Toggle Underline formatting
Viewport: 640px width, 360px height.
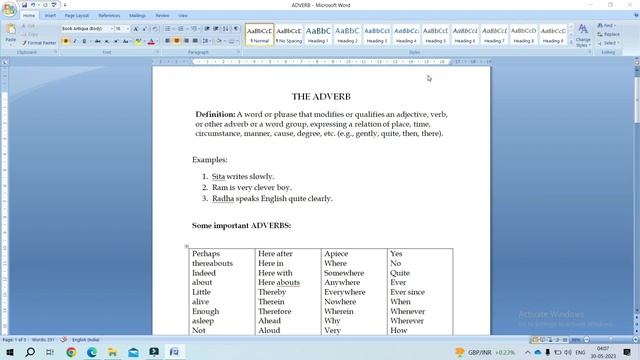[84, 41]
